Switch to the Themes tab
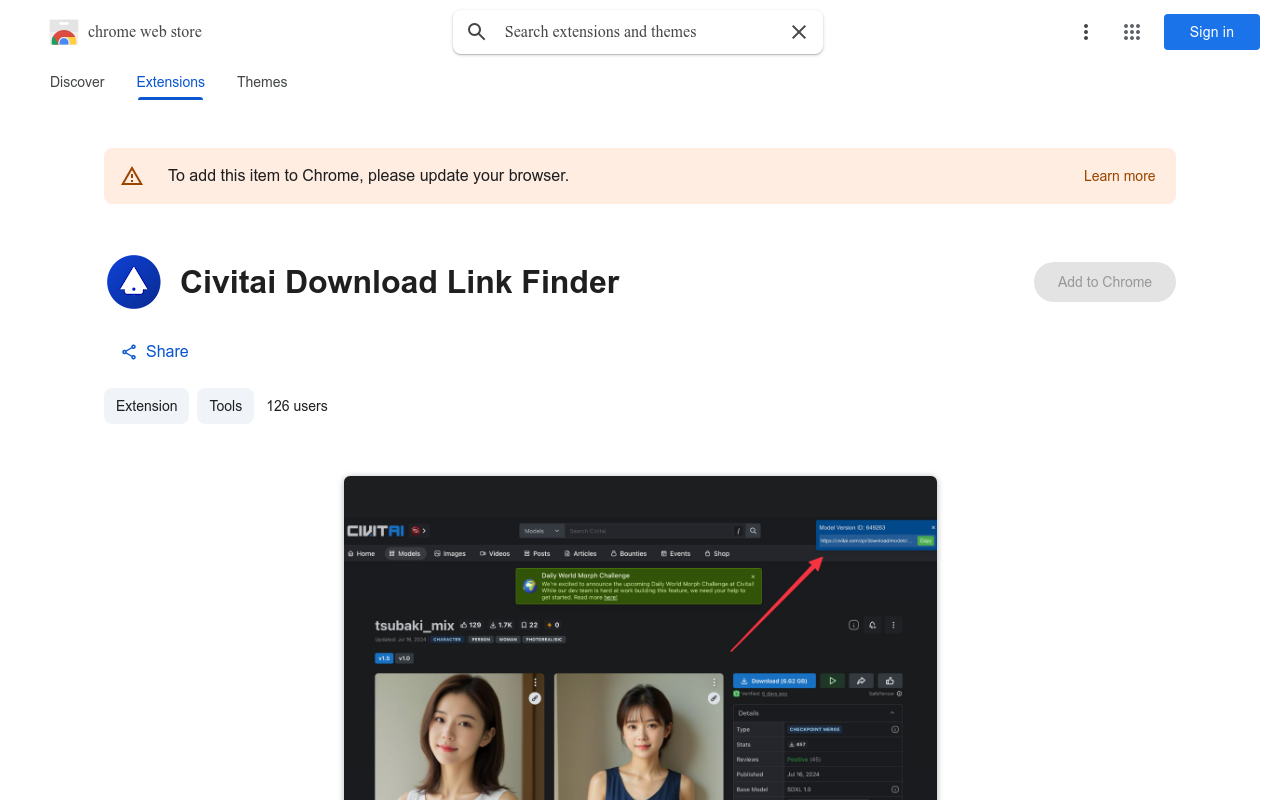 click(261, 82)
